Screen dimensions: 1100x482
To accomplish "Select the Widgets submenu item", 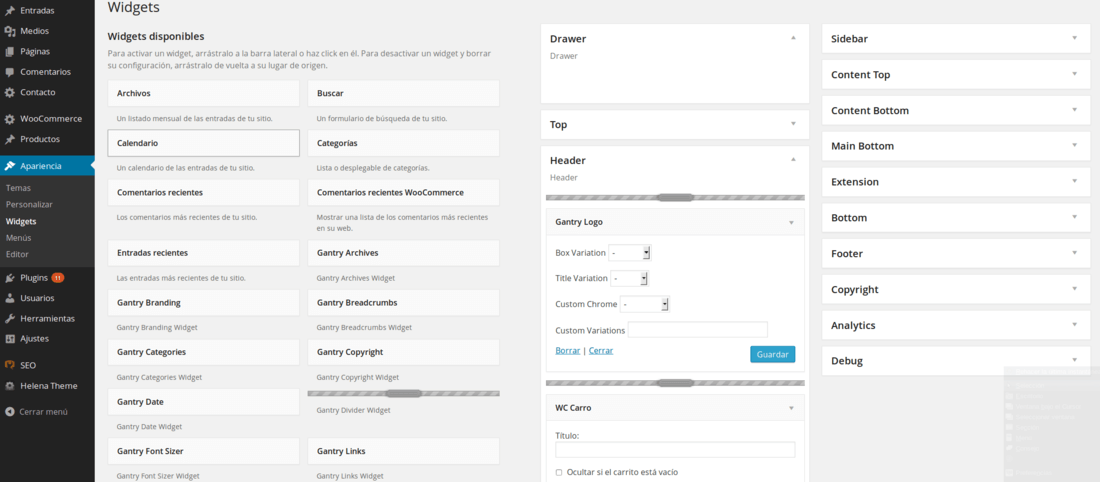I will click(21, 221).
